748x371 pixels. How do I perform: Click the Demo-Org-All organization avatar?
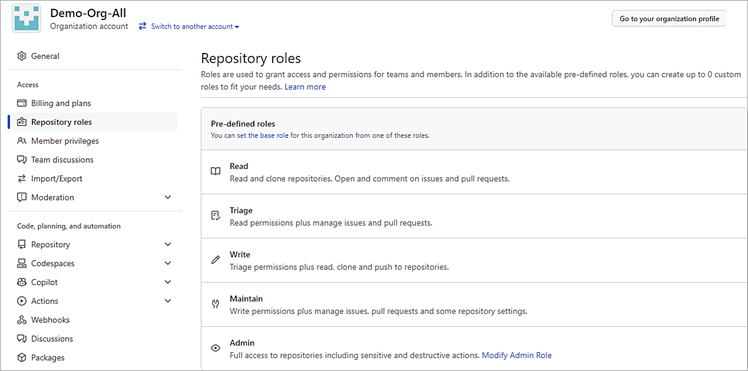click(26, 18)
